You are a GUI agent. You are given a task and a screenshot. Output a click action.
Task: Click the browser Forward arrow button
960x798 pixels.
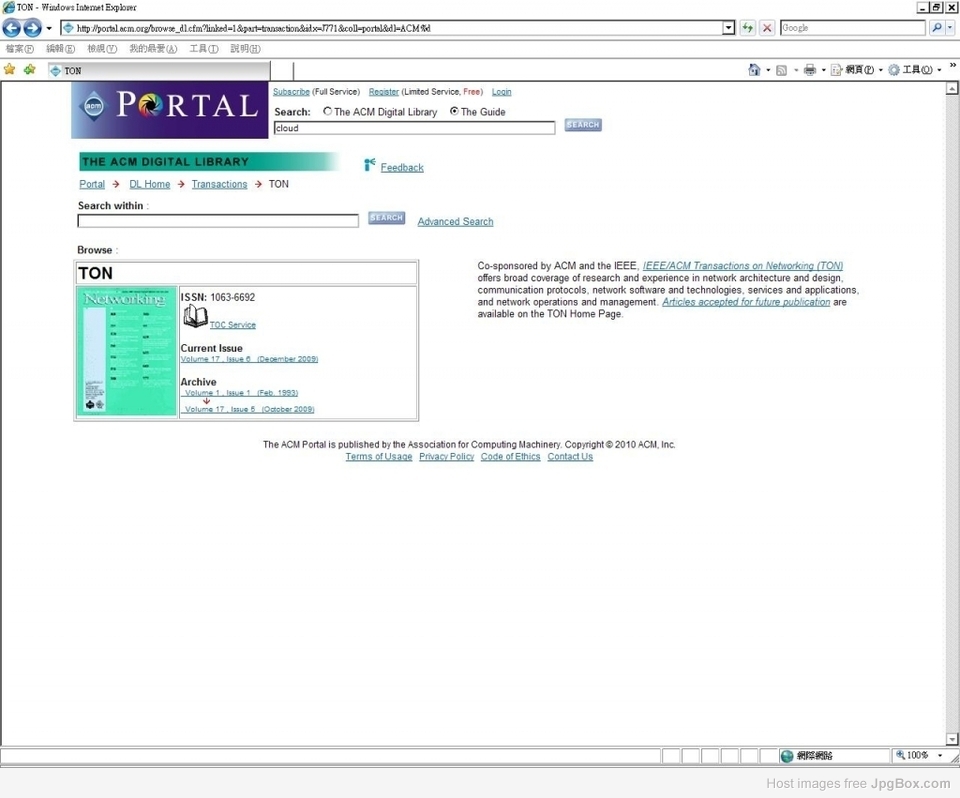33,28
